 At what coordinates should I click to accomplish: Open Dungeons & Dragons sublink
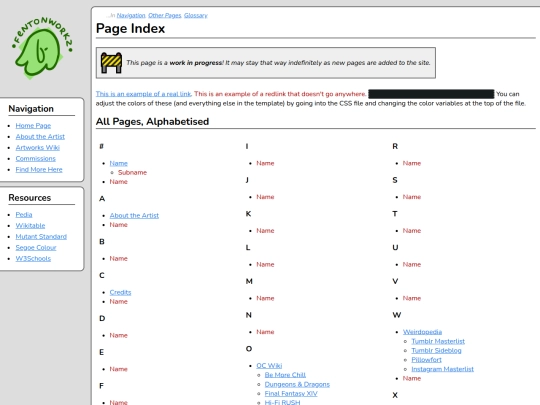pyautogui.click(x=297, y=384)
